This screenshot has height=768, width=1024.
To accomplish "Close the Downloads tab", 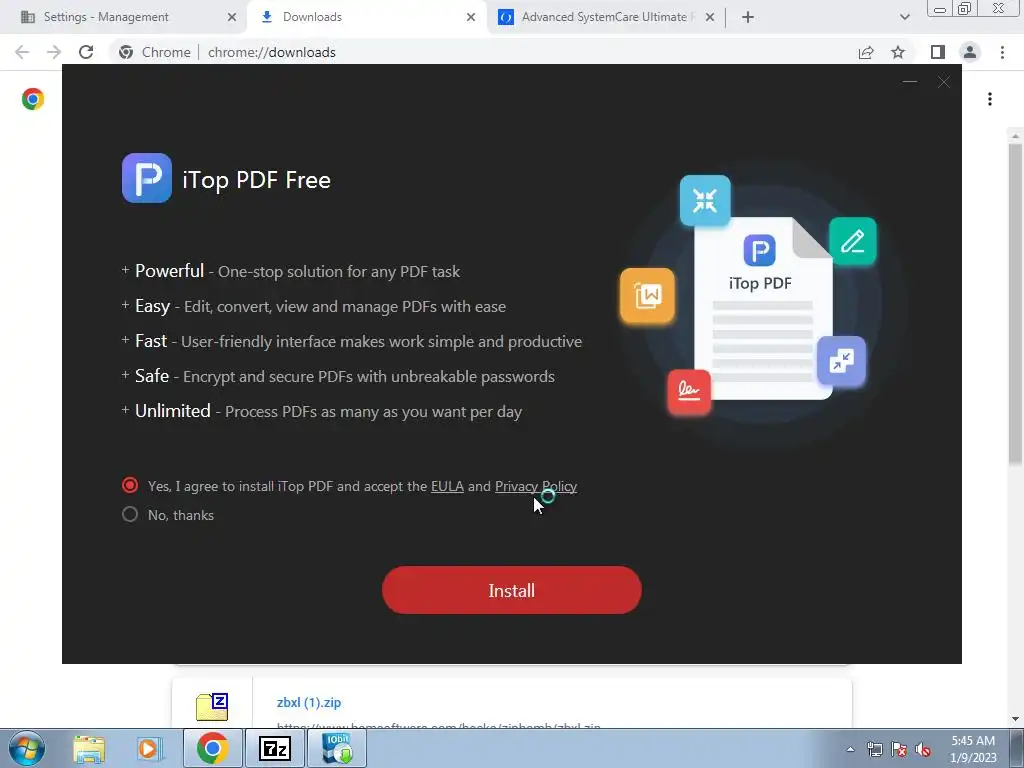I will point(471,17).
